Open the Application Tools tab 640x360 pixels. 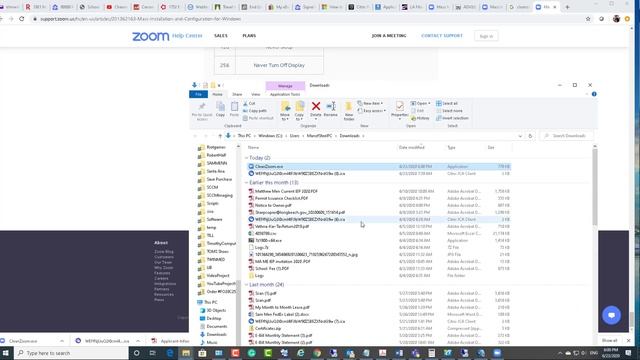coord(285,94)
